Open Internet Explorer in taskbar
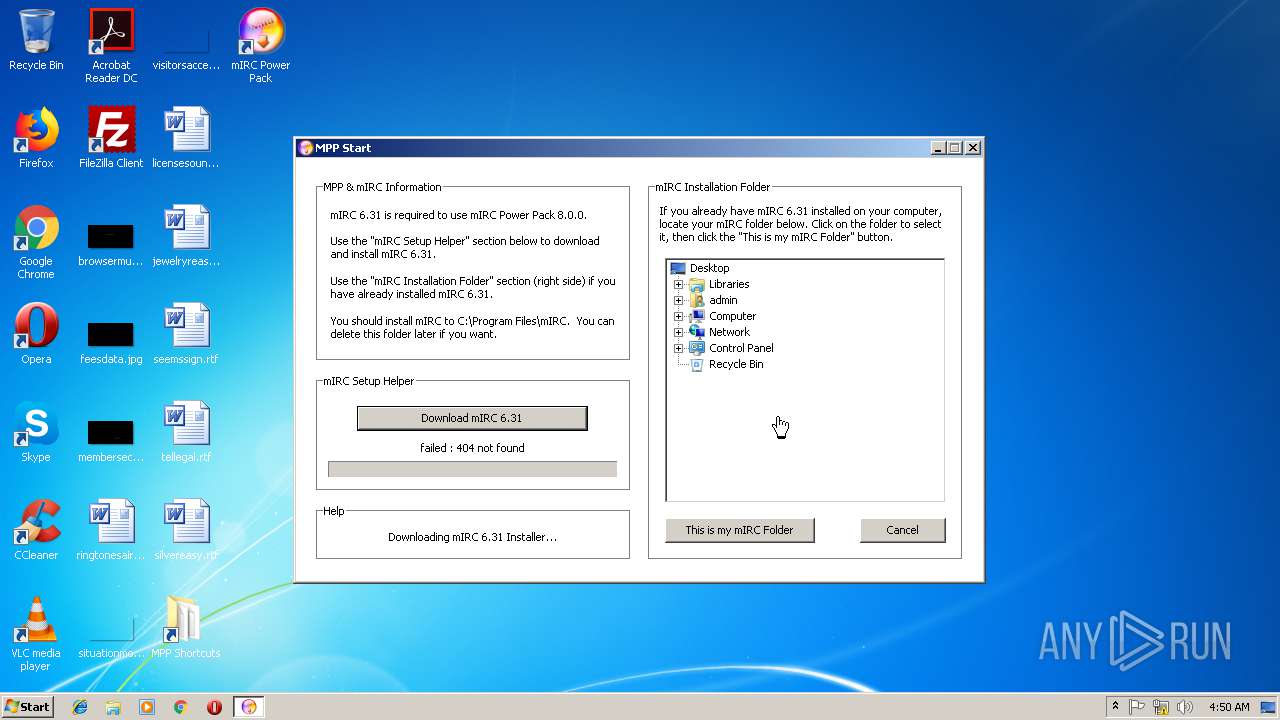This screenshot has height=720, width=1280. click(80, 707)
